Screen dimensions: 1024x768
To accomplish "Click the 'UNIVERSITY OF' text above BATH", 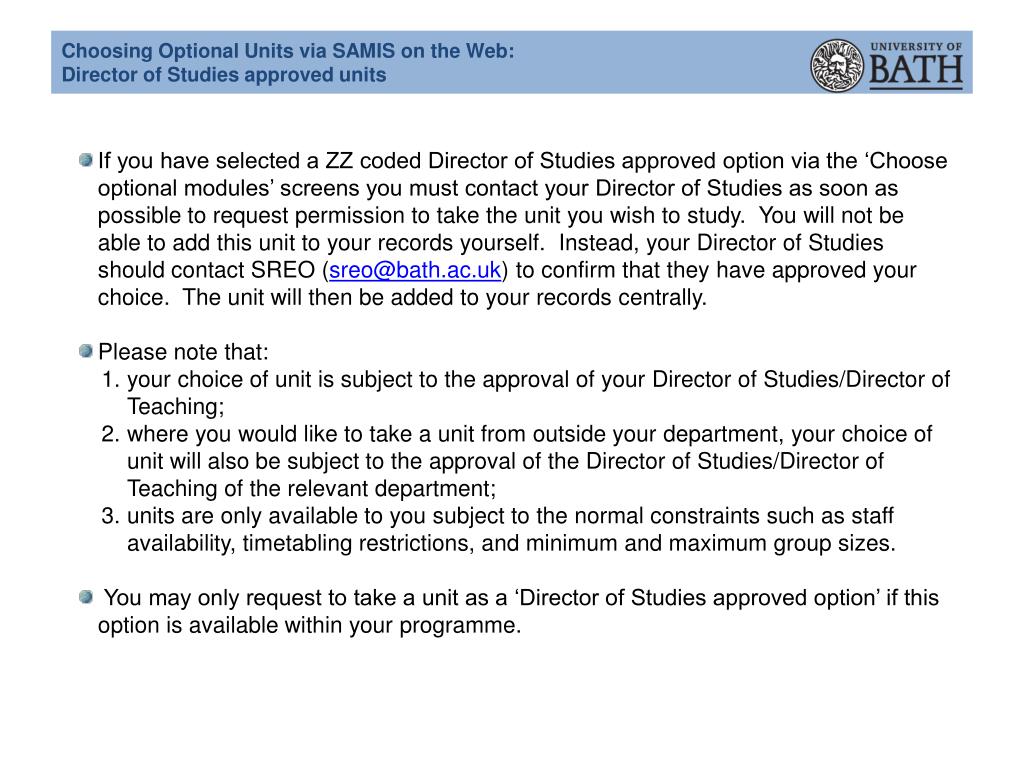I will pyautogui.click(x=916, y=47).
